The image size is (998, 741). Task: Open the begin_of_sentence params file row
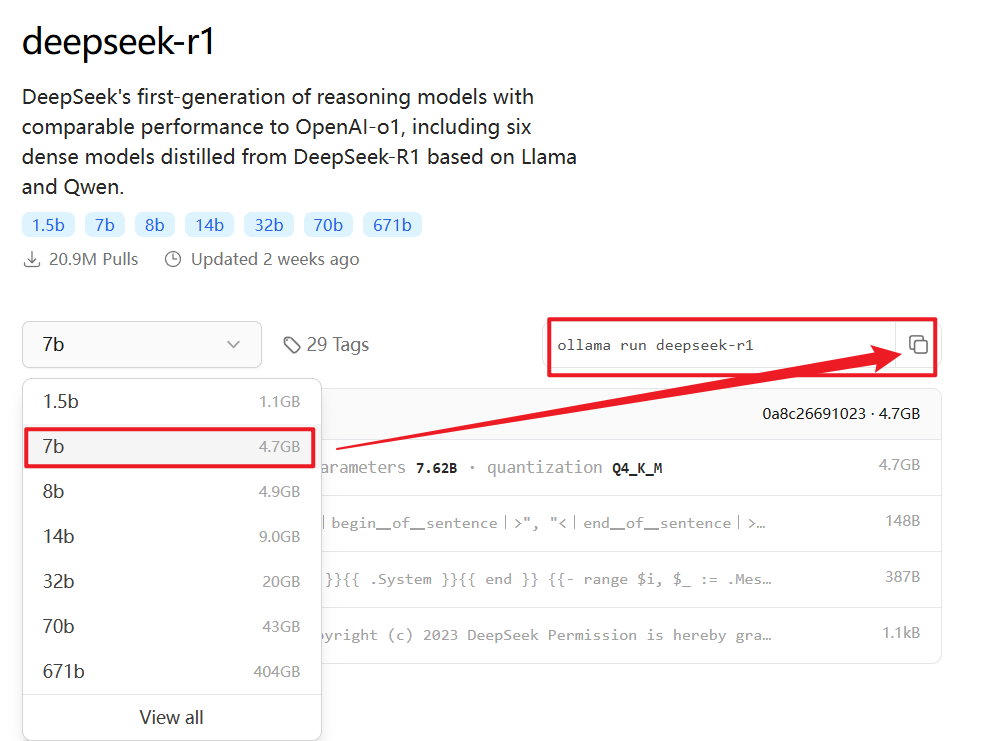coord(630,523)
